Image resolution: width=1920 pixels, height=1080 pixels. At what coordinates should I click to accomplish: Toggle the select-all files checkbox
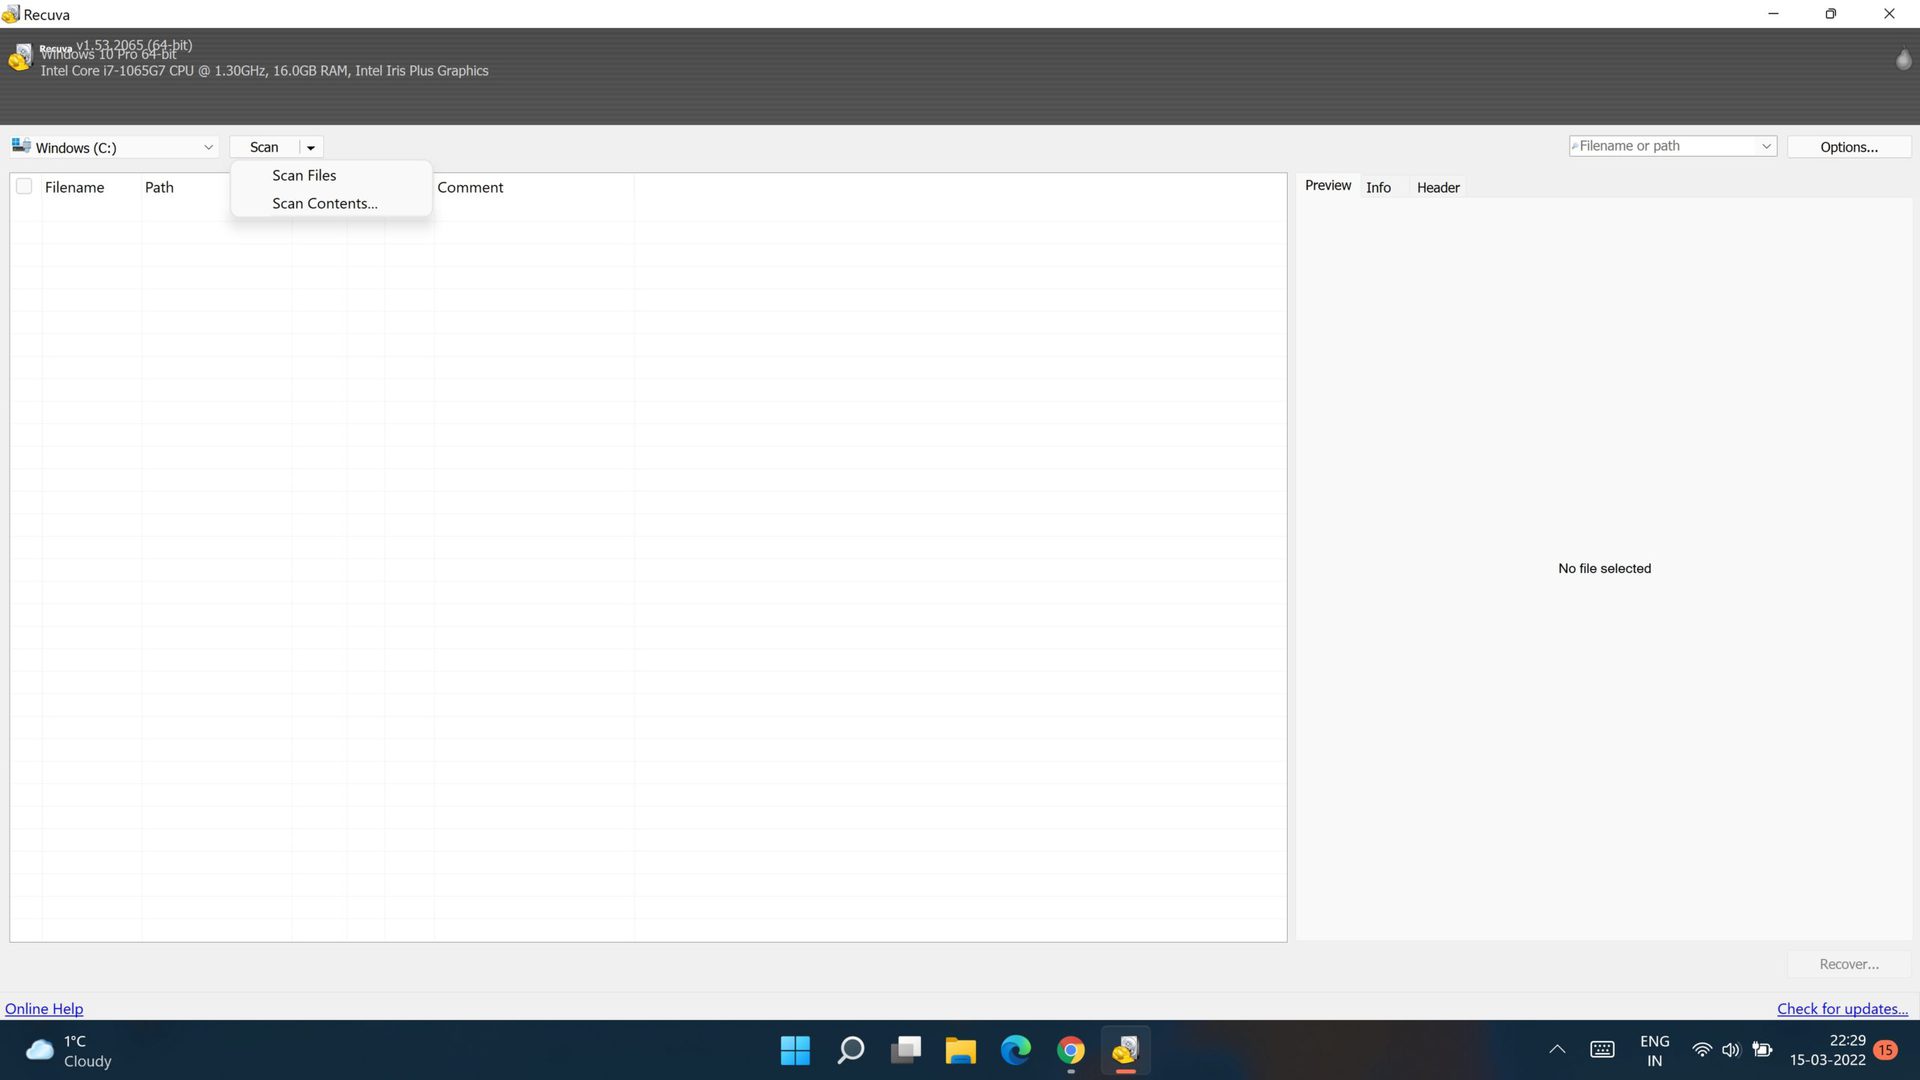24,187
